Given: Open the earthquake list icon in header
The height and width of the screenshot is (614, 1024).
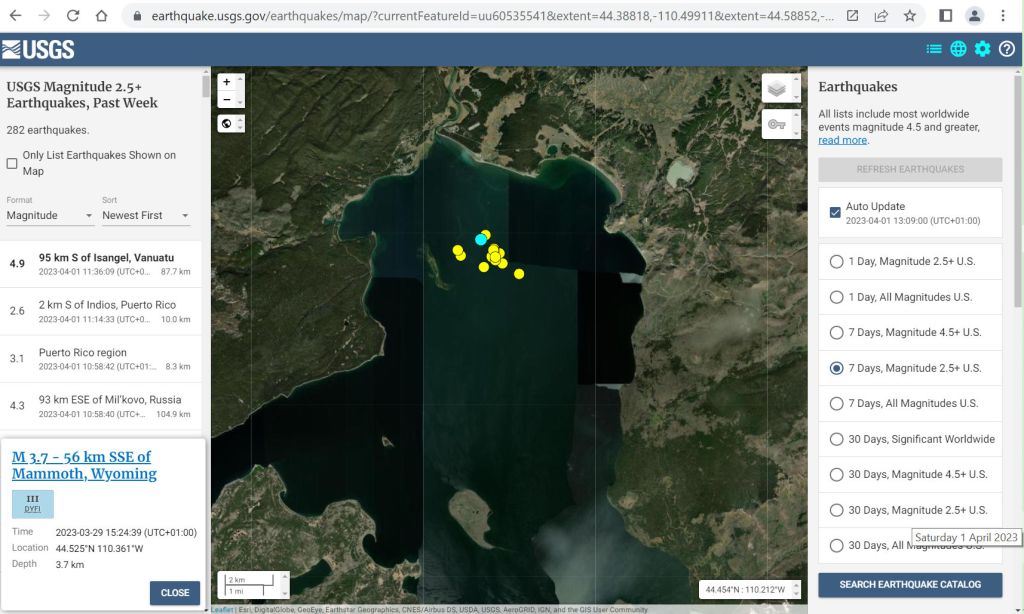Looking at the screenshot, I should tap(934, 49).
